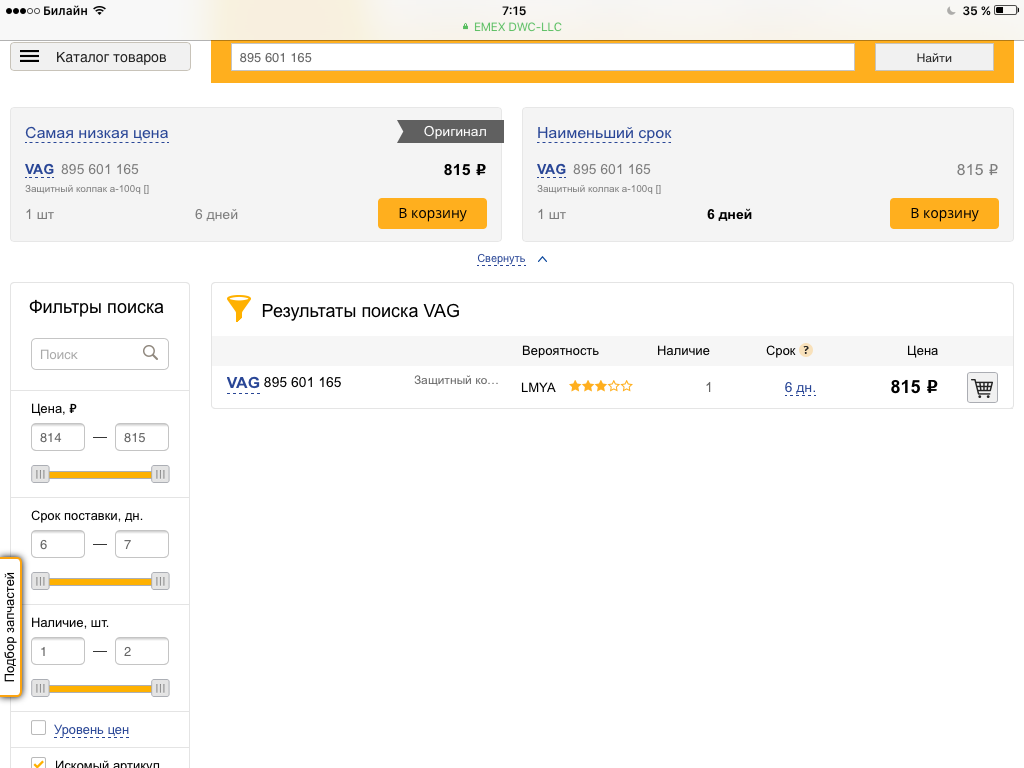Toggle the Уровень цен checkbox
1024x768 pixels.
tap(39, 728)
